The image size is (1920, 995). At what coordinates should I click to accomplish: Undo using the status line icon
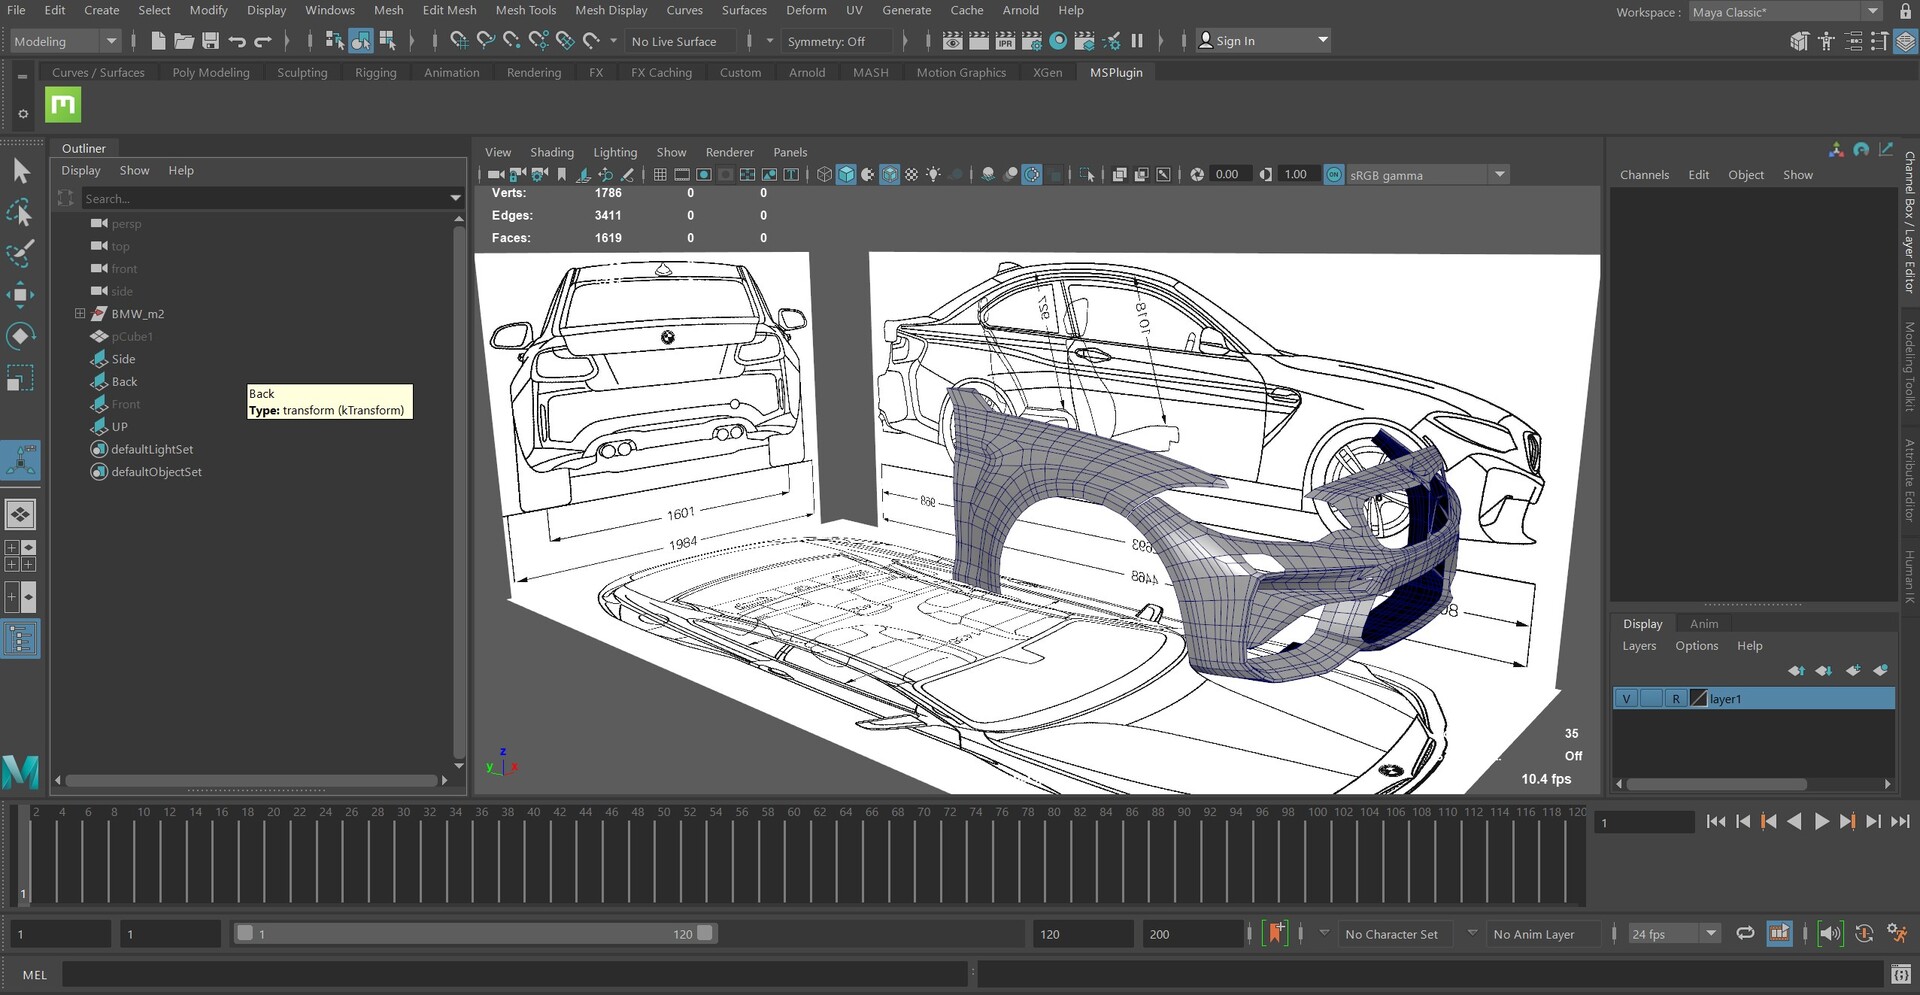click(x=237, y=41)
